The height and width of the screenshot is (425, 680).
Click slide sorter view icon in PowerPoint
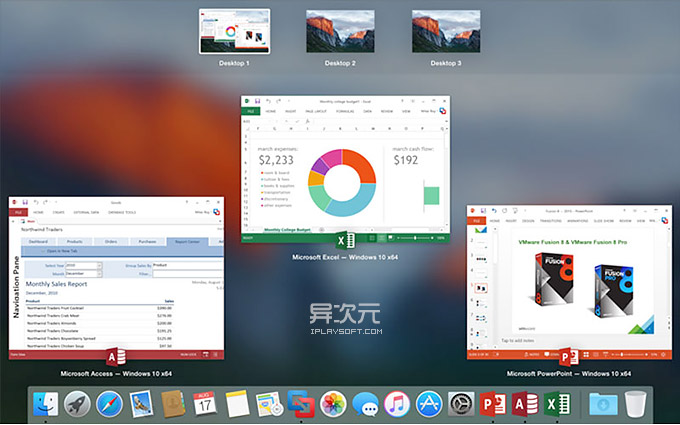coord(586,354)
